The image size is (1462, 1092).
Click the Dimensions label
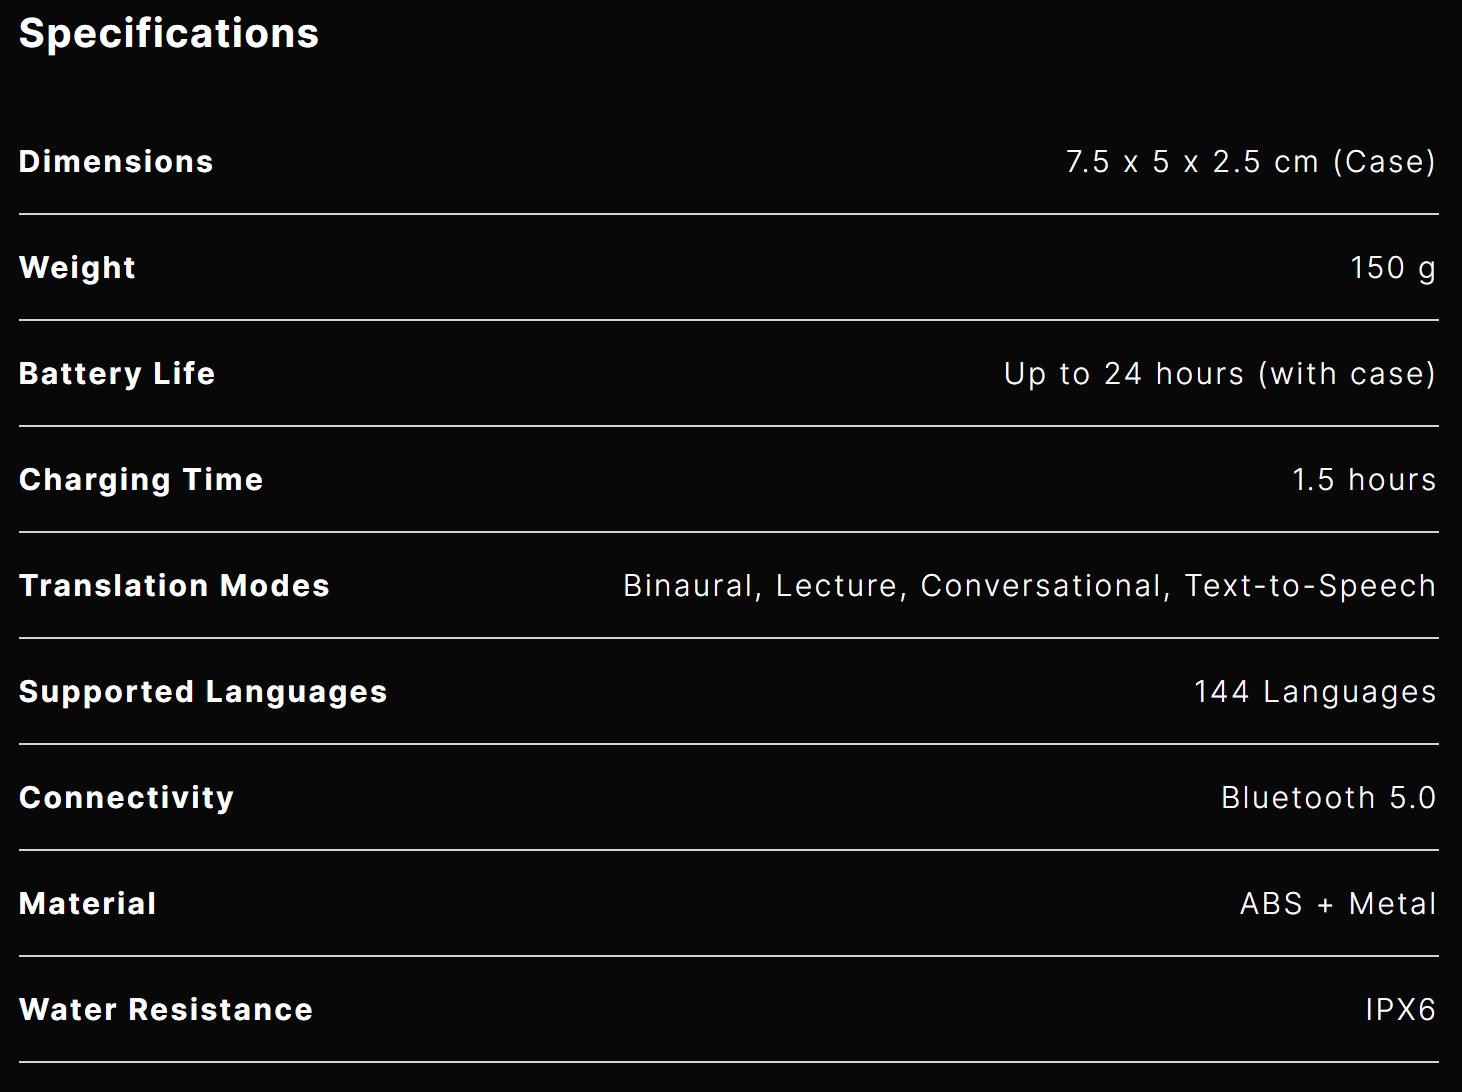tap(116, 162)
